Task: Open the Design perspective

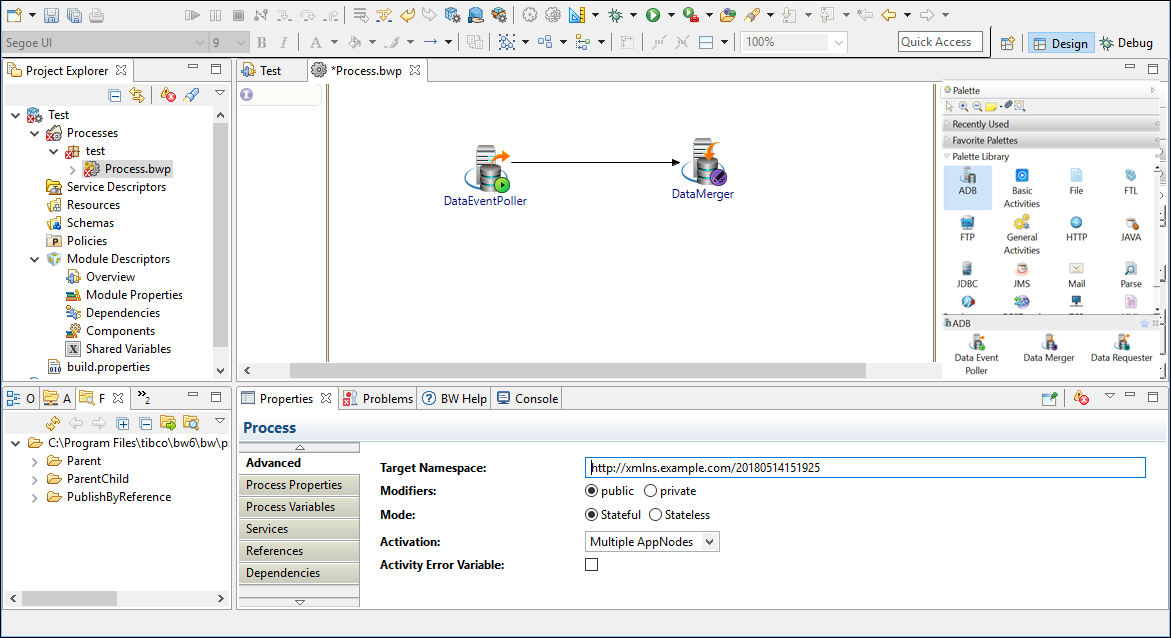Action: 1059,43
